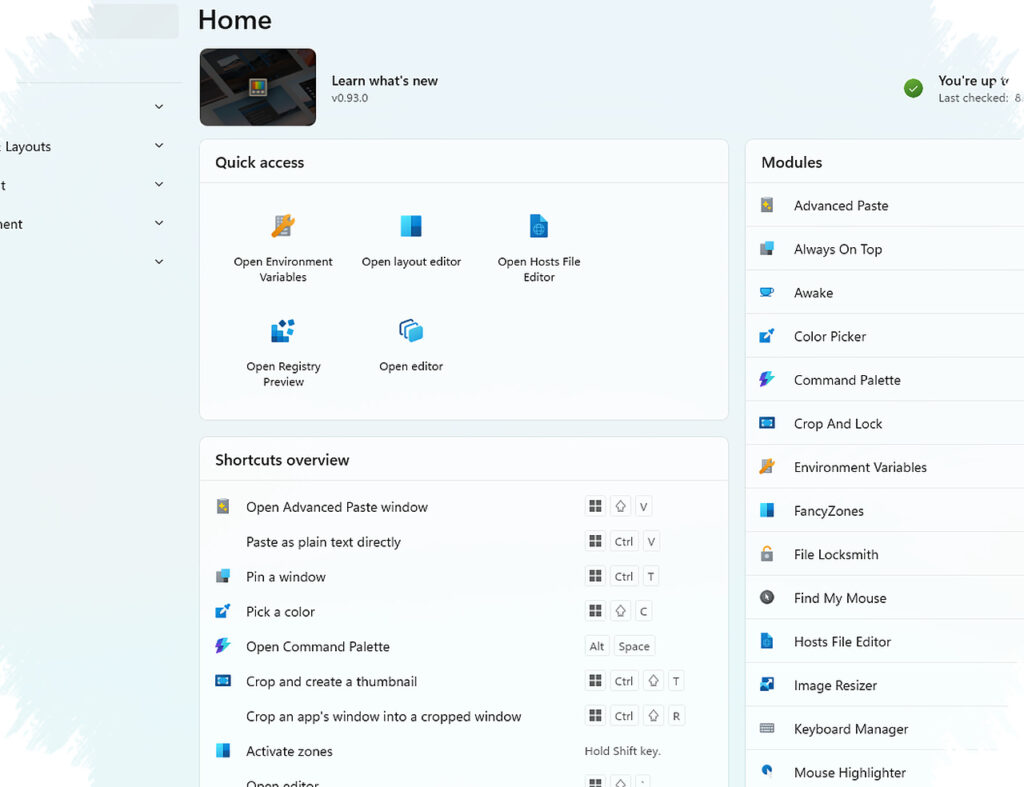The image size is (1024, 787).
Task: Click the Open editor quick access icon
Action: tap(411, 330)
